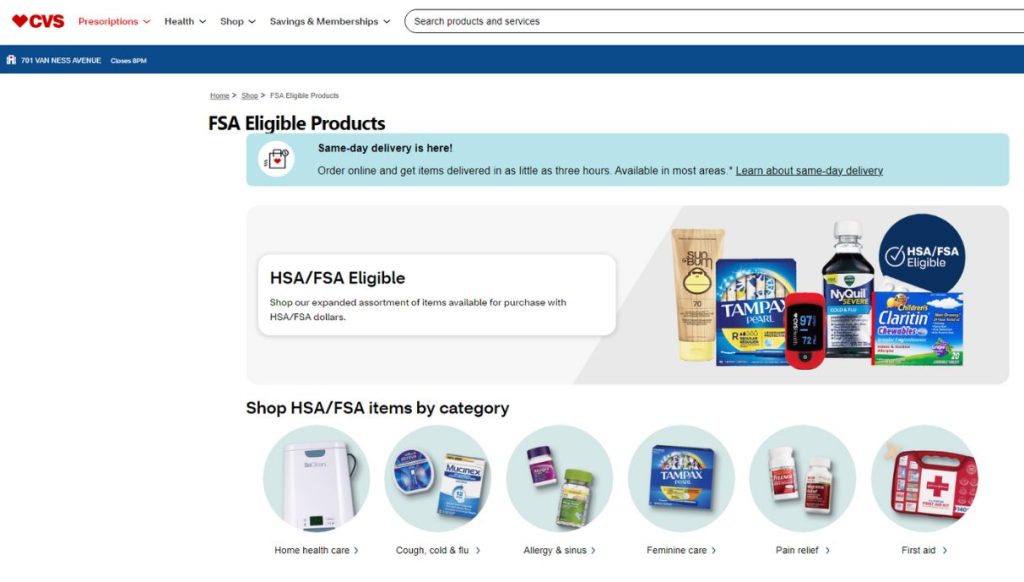Viewport: 1024px width, 582px height.
Task: Go to Shop breadcrumb link
Action: 249,95
